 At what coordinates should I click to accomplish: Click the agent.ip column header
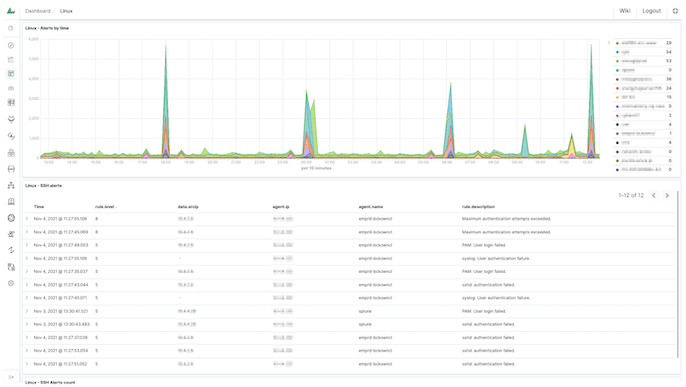coord(280,206)
